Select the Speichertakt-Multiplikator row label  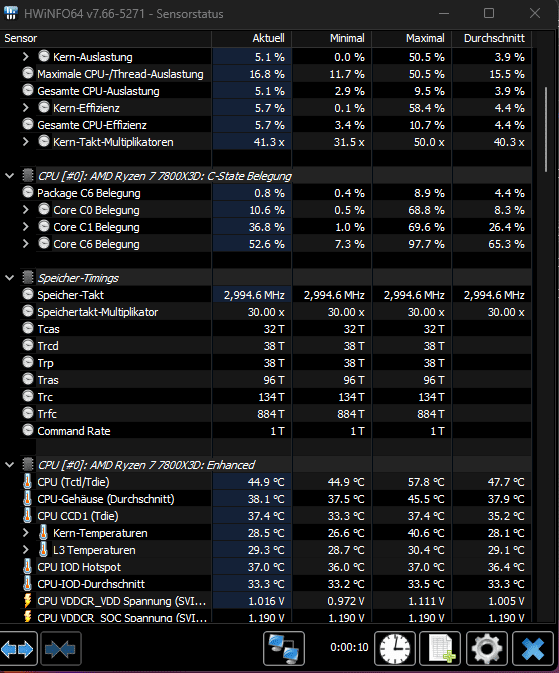point(97,312)
